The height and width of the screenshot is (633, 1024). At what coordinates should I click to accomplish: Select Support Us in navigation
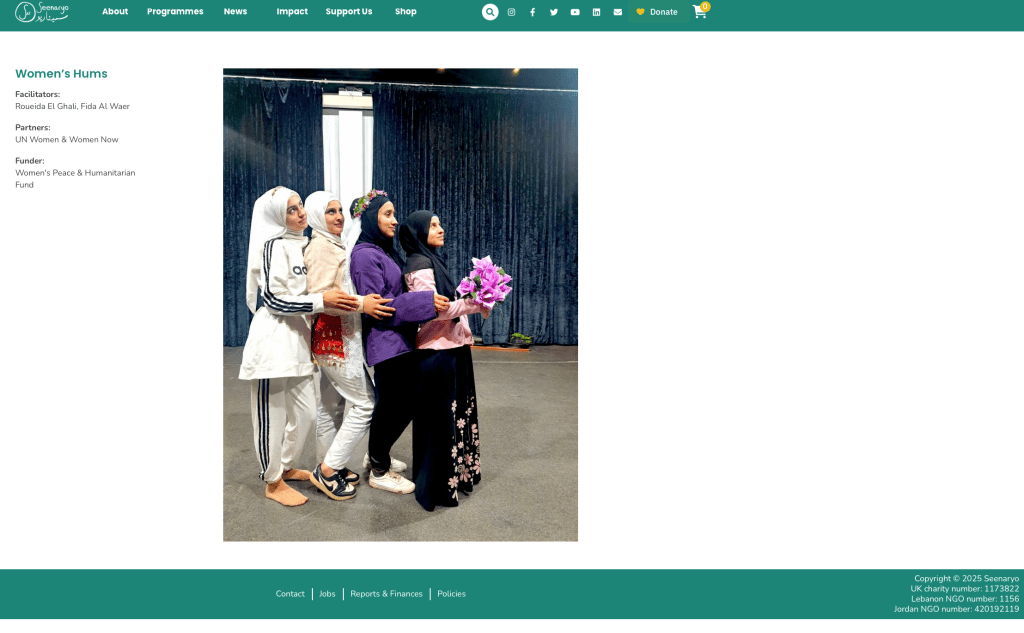click(349, 12)
